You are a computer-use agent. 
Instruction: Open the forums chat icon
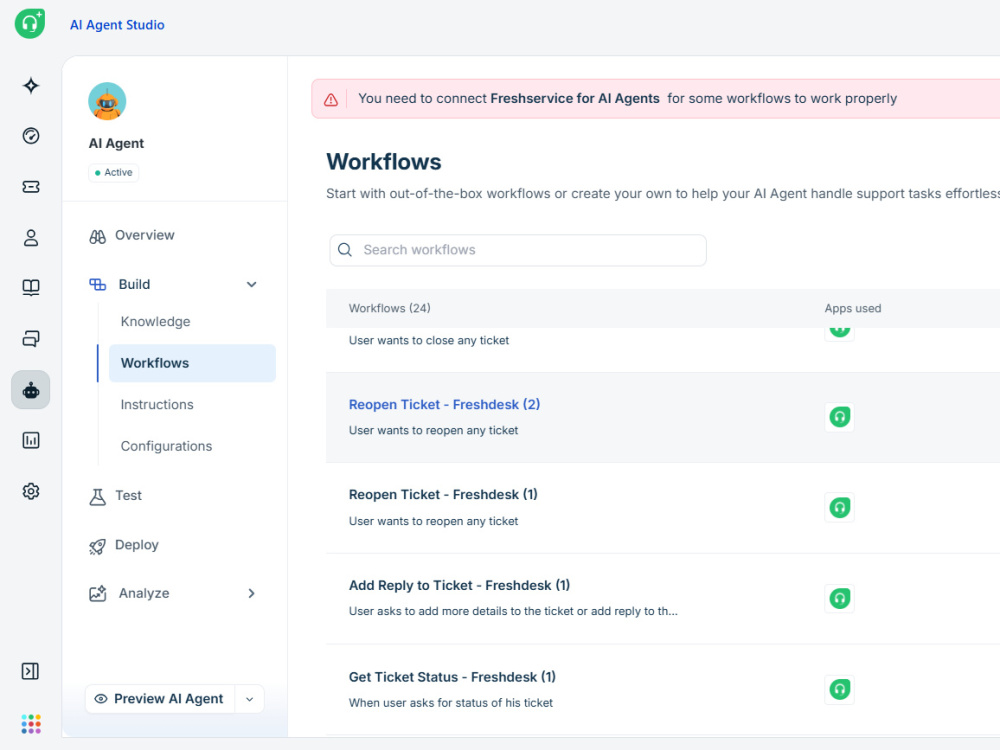click(31, 339)
